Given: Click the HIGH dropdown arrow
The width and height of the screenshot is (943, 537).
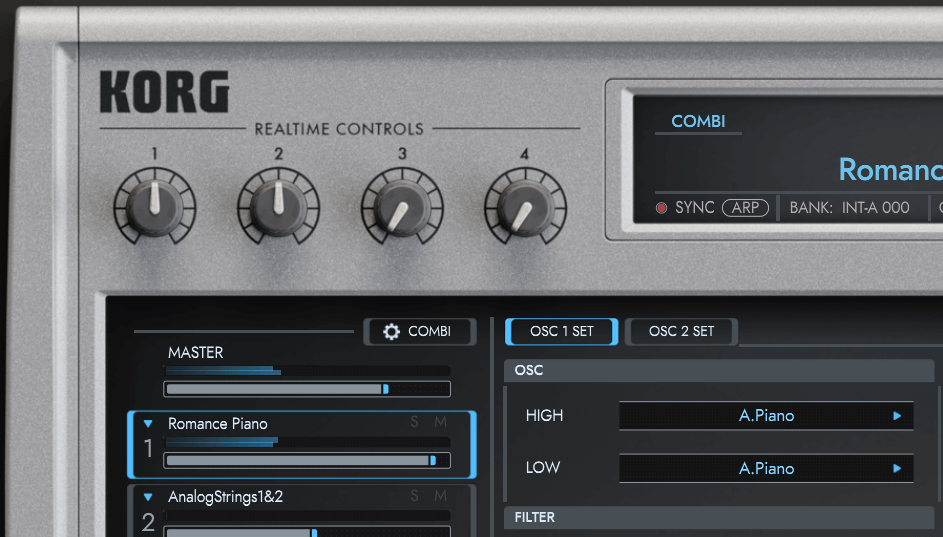Looking at the screenshot, I should click(897, 416).
